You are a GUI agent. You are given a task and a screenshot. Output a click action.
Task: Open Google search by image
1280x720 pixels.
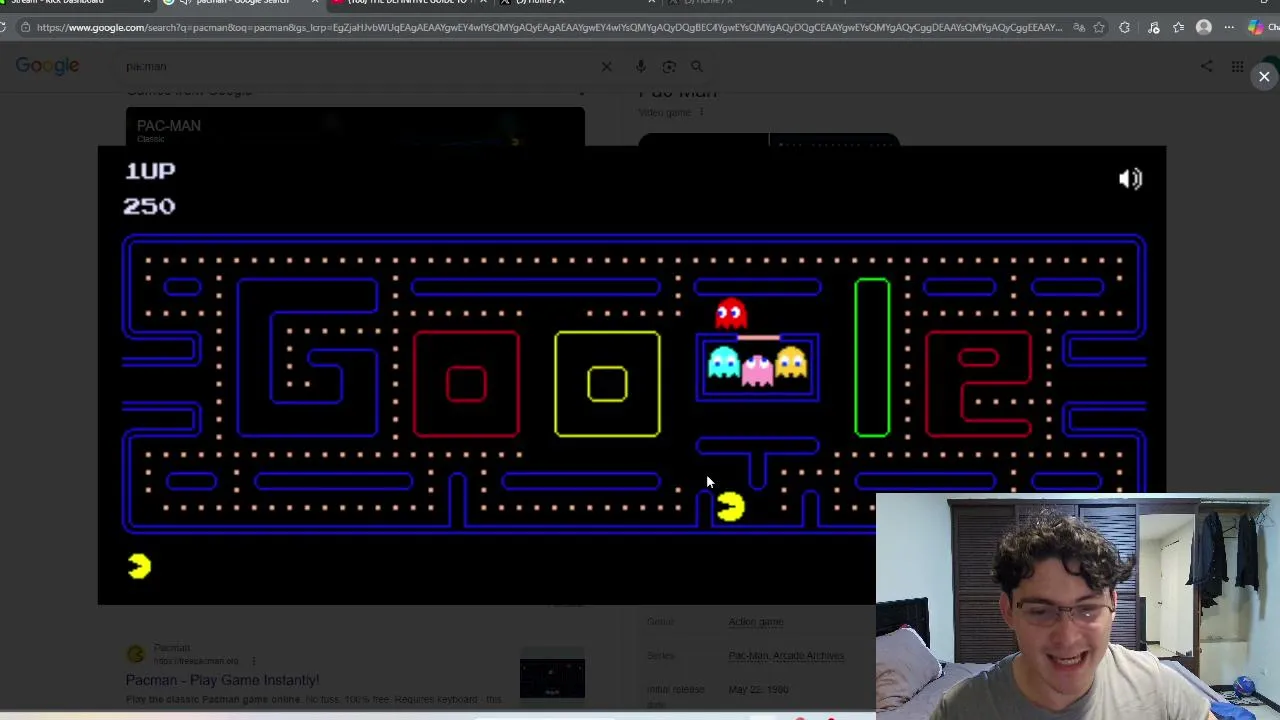pyautogui.click(x=669, y=66)
